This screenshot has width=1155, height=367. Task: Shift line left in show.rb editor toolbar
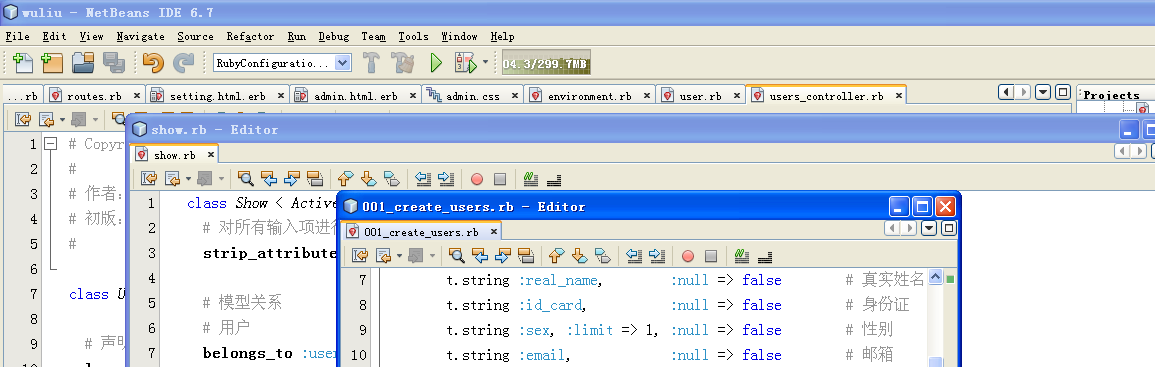point(422,178)
